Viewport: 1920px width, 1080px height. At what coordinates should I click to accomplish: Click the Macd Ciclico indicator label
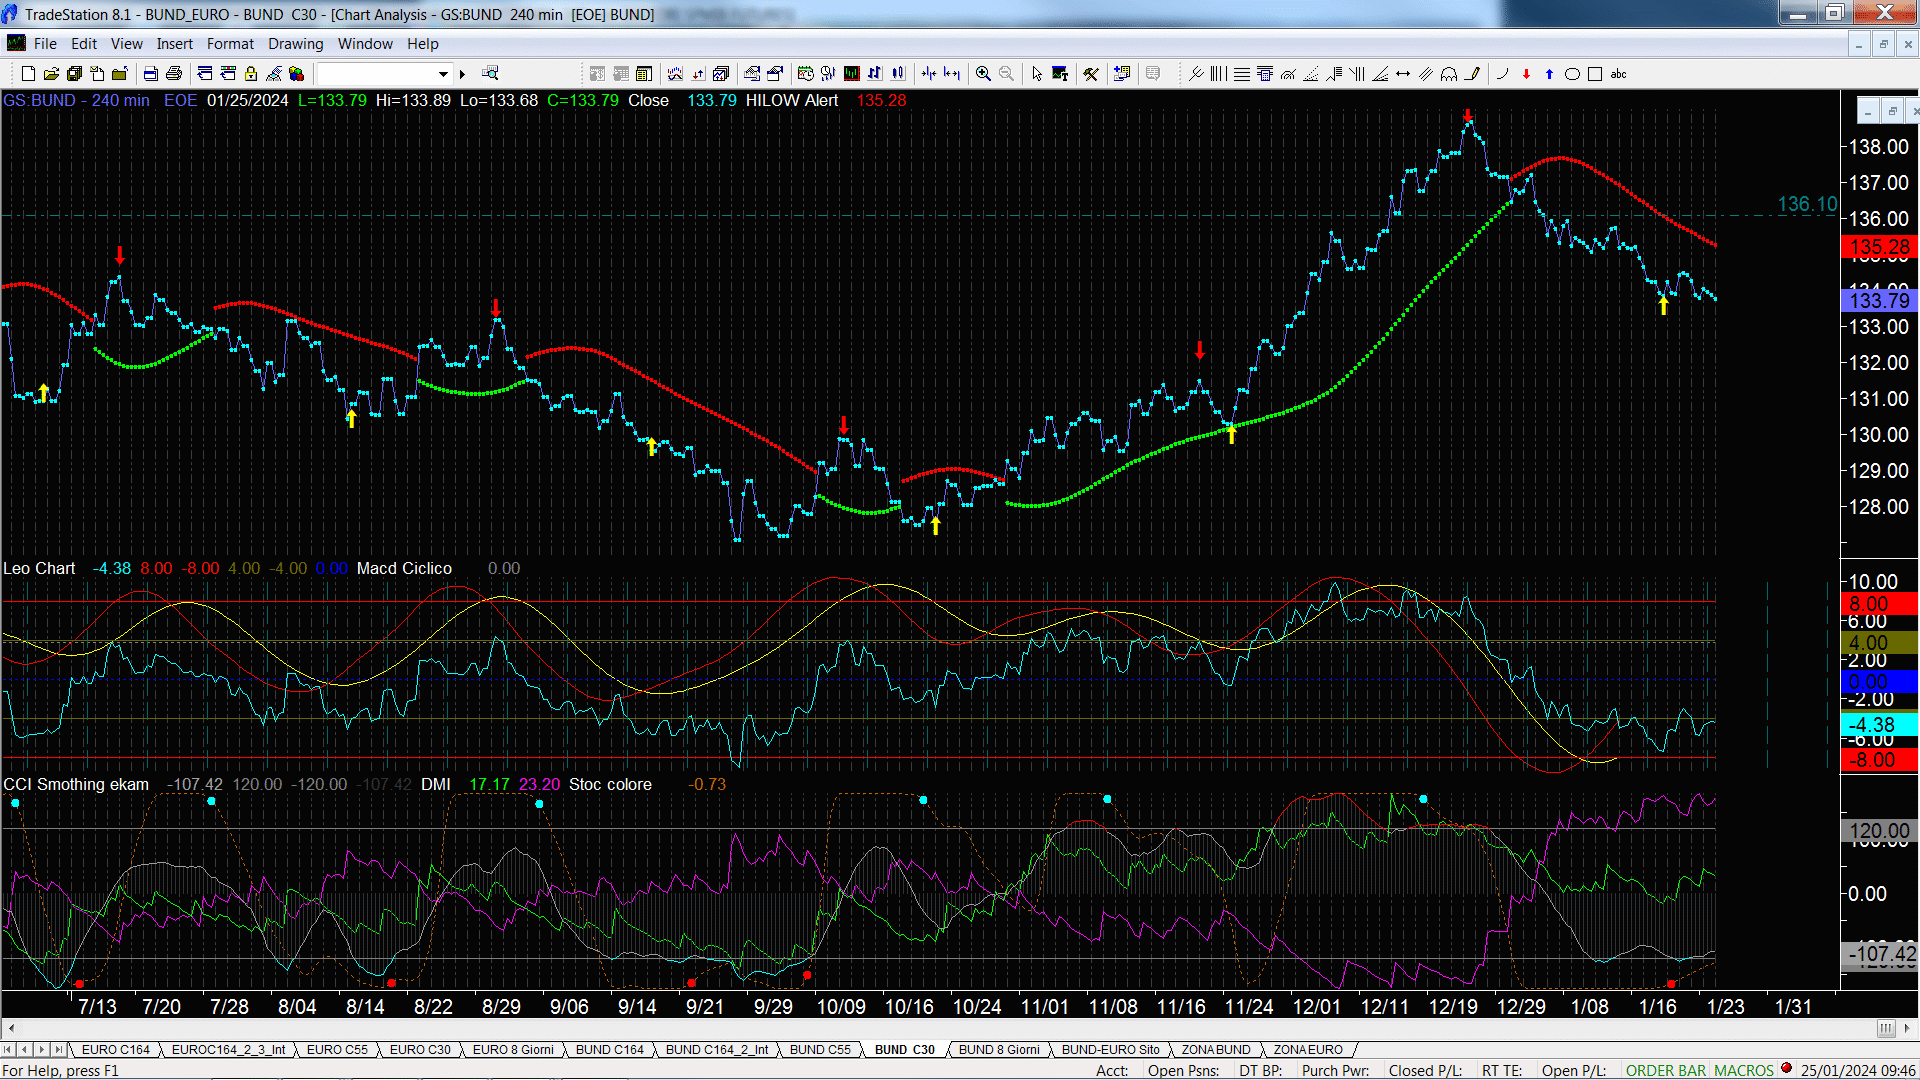404,568
